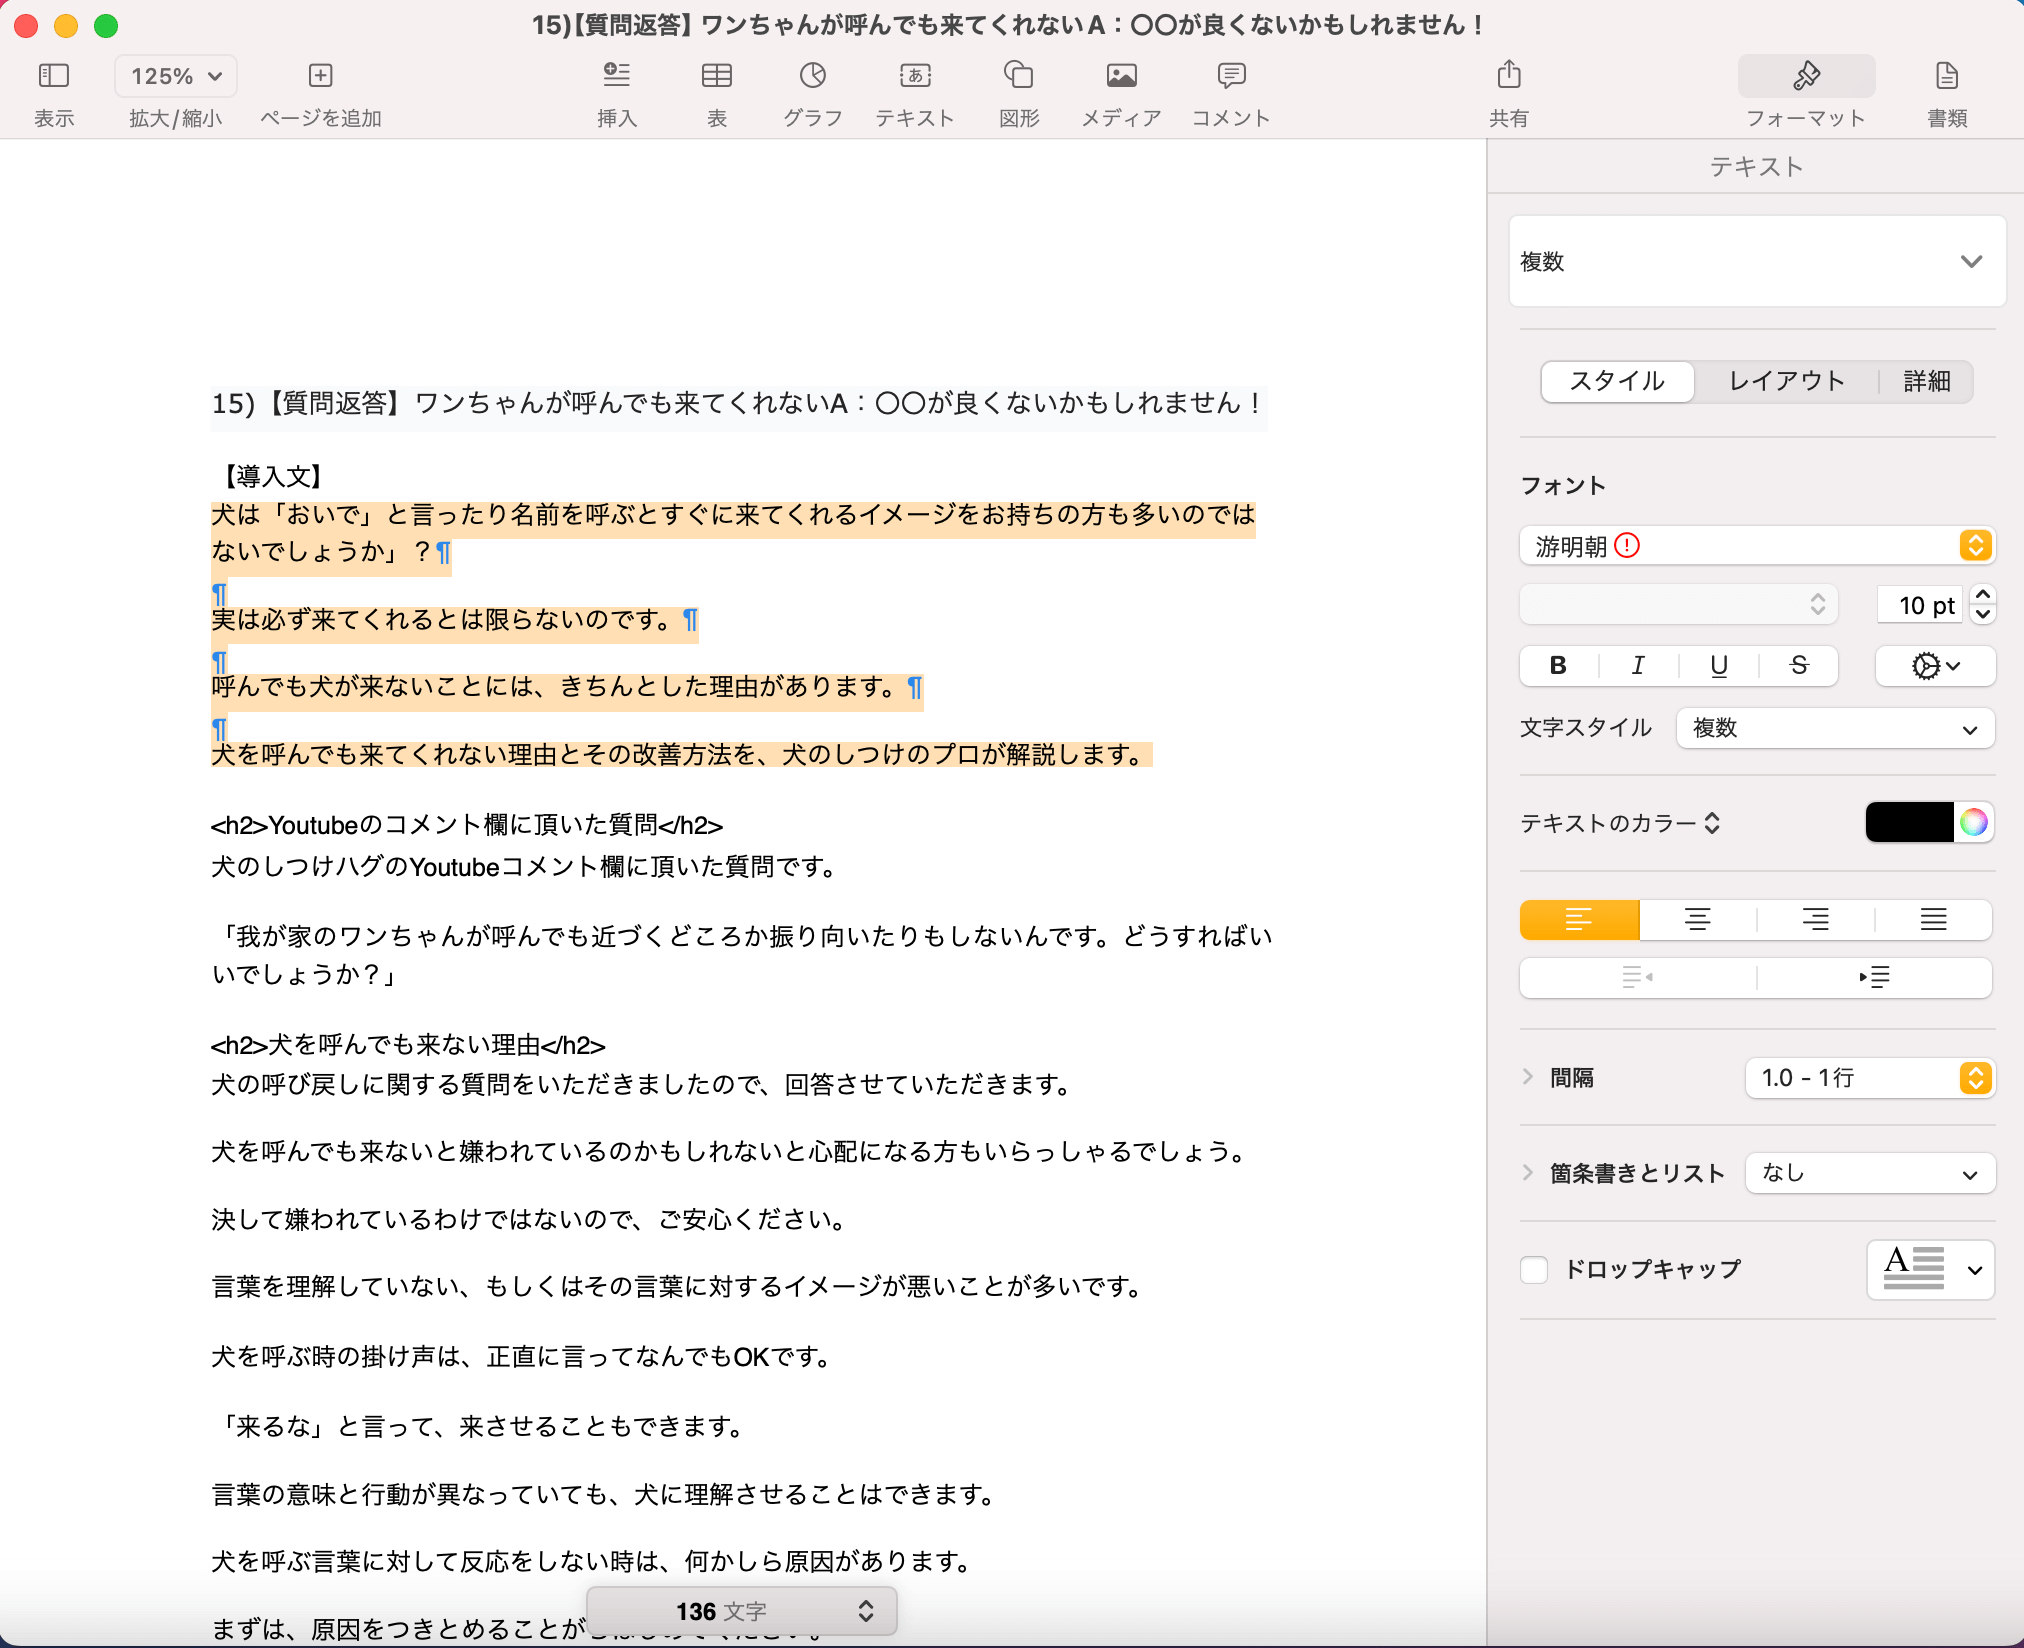Increase font size with up stepper
Image resolution: width=2024 pixels, height=1648 pixels.
coord(1982,595)
